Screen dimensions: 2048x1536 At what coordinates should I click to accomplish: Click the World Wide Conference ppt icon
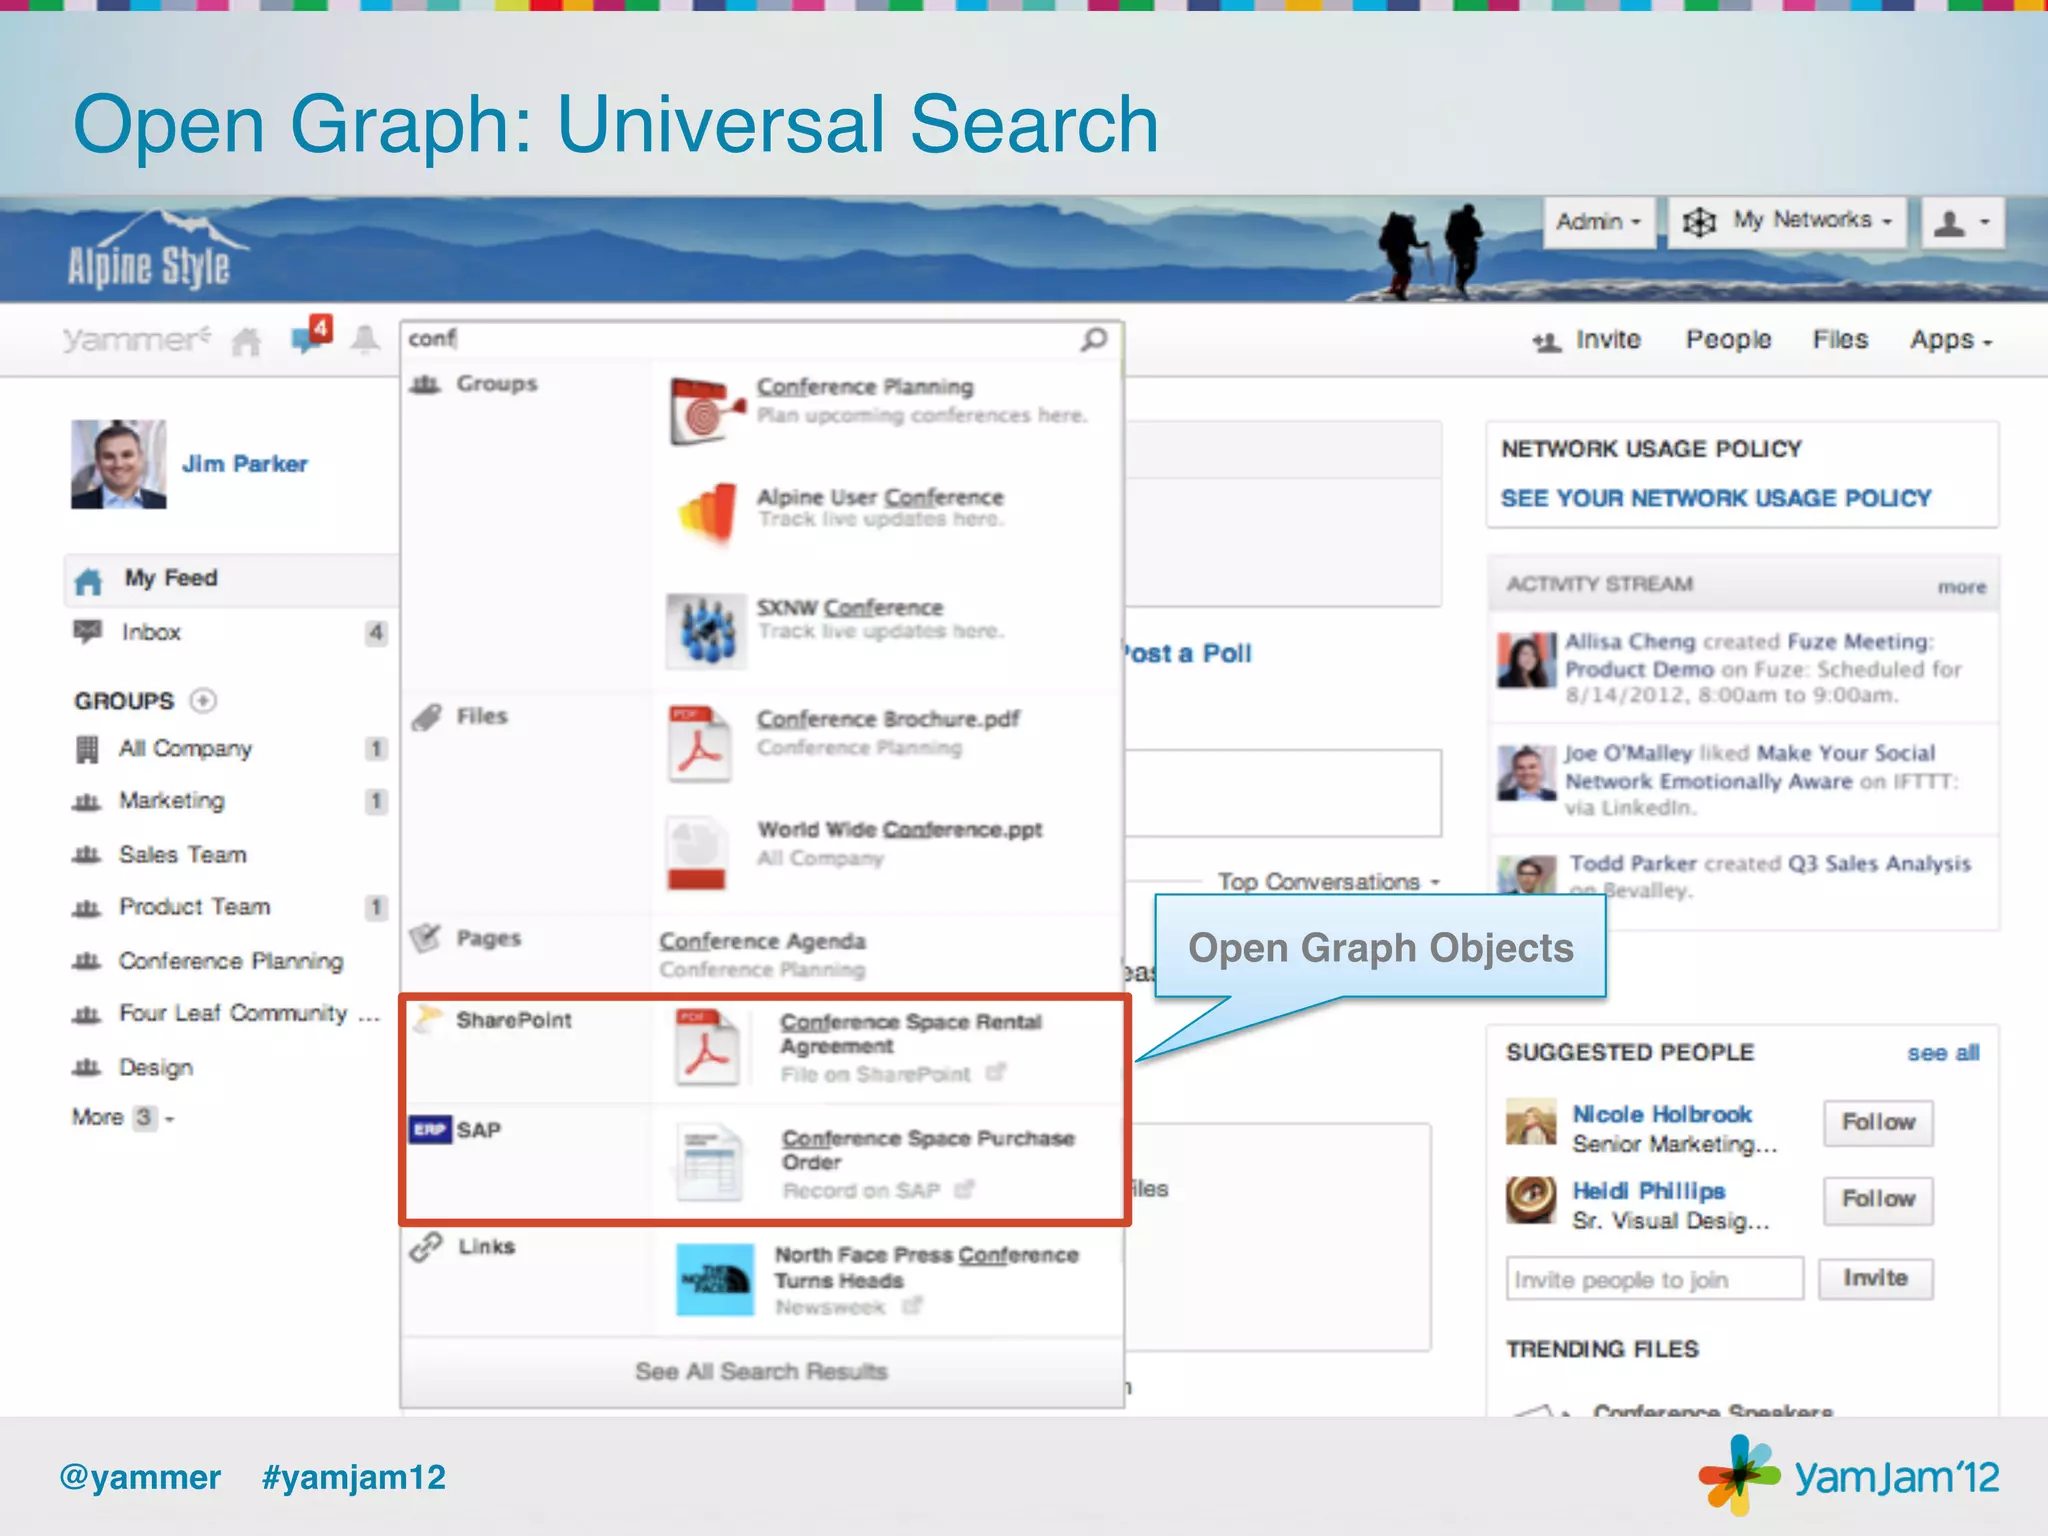pyautogui.click(x=697, y=853)
